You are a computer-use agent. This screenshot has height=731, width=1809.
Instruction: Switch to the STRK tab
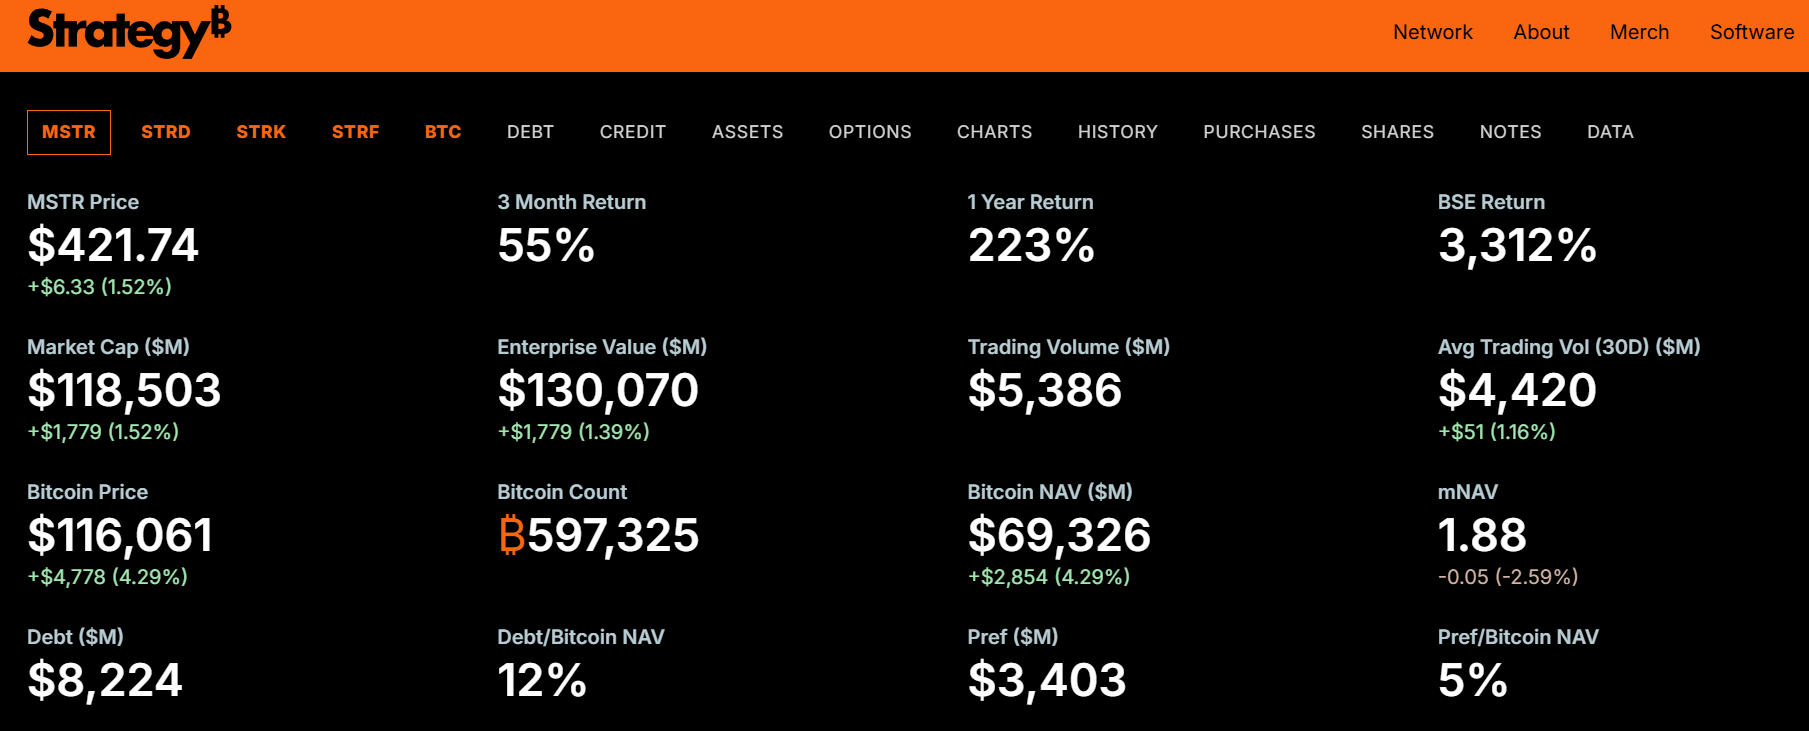click(x=261, y=132)
